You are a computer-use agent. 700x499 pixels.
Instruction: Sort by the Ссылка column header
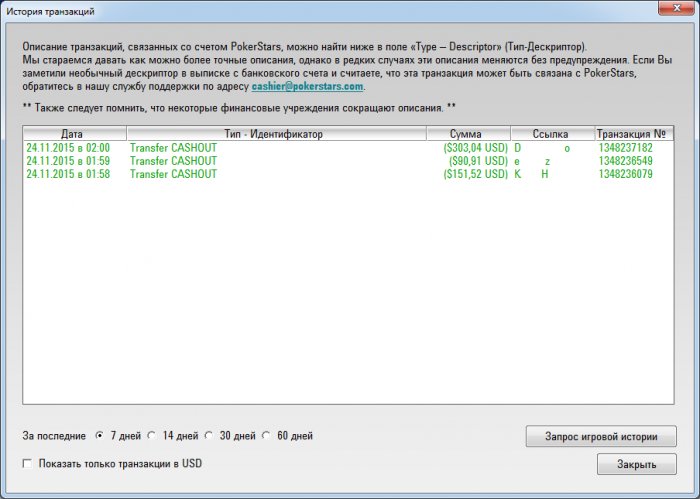tap(553, 134)
